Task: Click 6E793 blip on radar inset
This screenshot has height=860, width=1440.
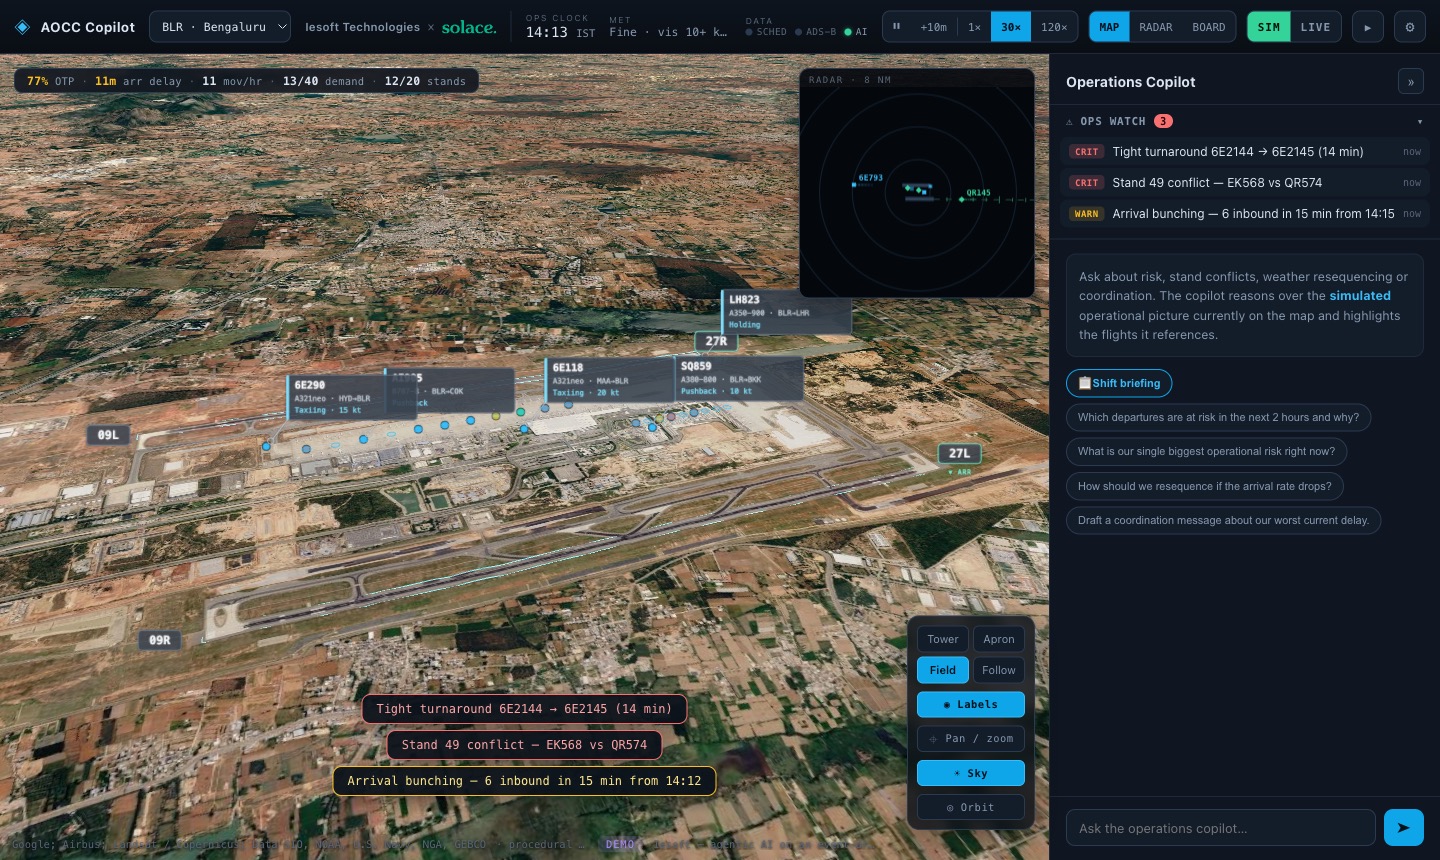Action: [x=854, y=184]
